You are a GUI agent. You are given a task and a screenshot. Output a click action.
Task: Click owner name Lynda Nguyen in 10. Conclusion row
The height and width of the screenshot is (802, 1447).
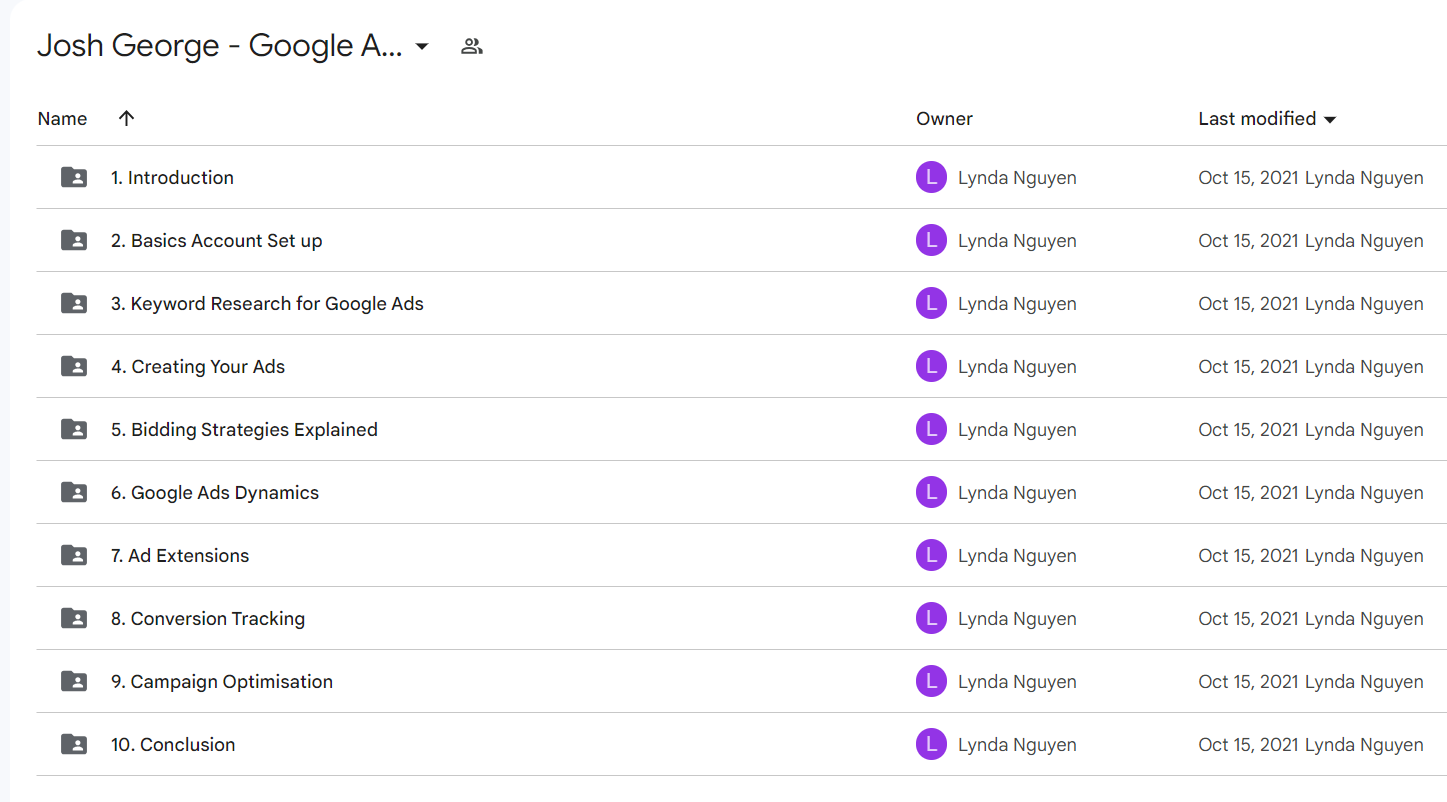[1017, 745]
